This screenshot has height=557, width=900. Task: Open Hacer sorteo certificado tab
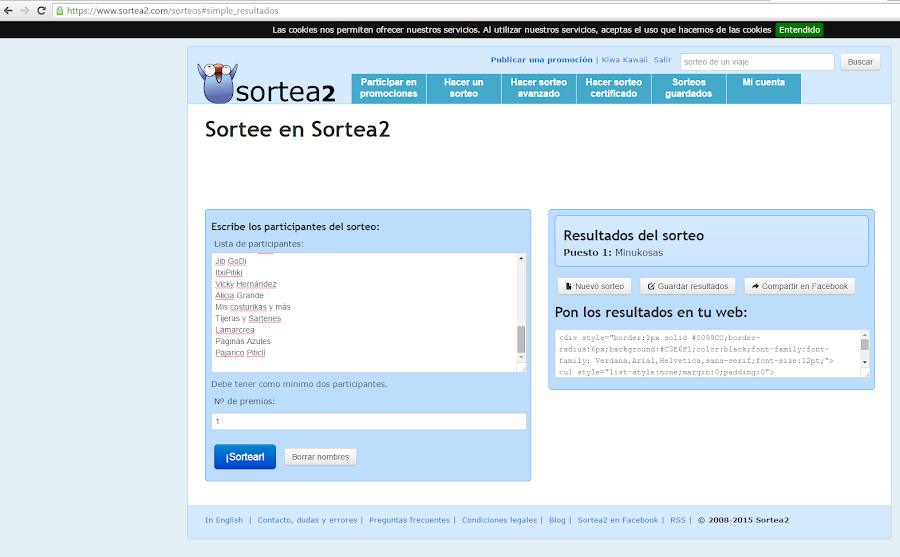click(614, 88)
